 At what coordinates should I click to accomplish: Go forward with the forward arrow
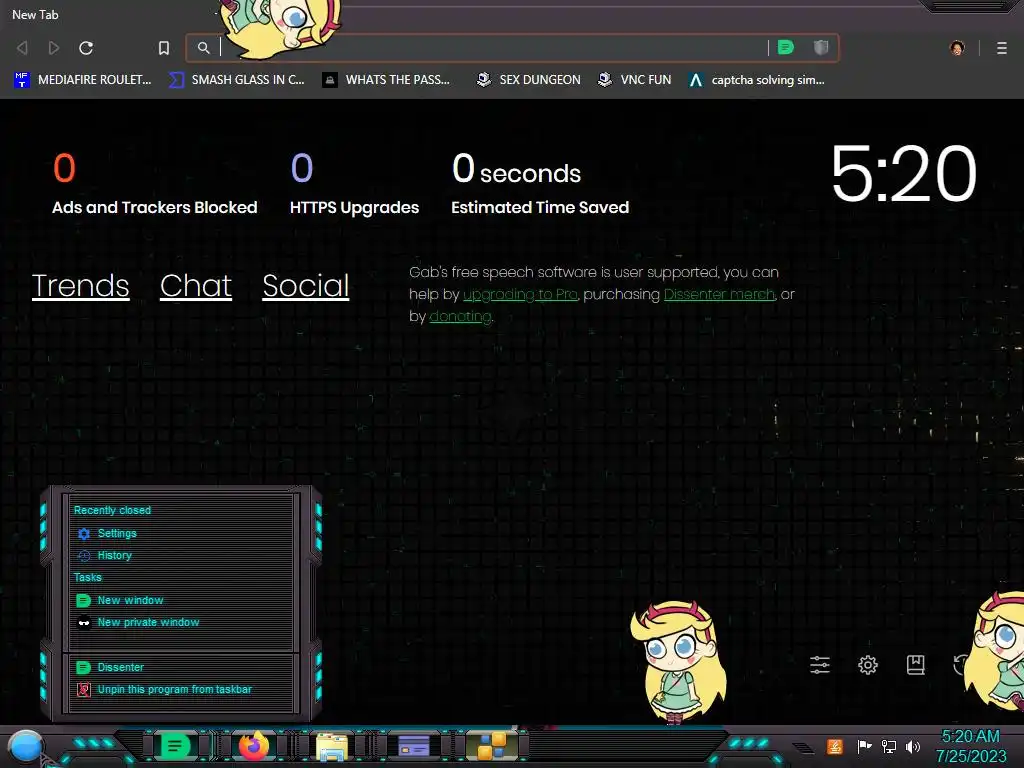(x=54, y=48)
